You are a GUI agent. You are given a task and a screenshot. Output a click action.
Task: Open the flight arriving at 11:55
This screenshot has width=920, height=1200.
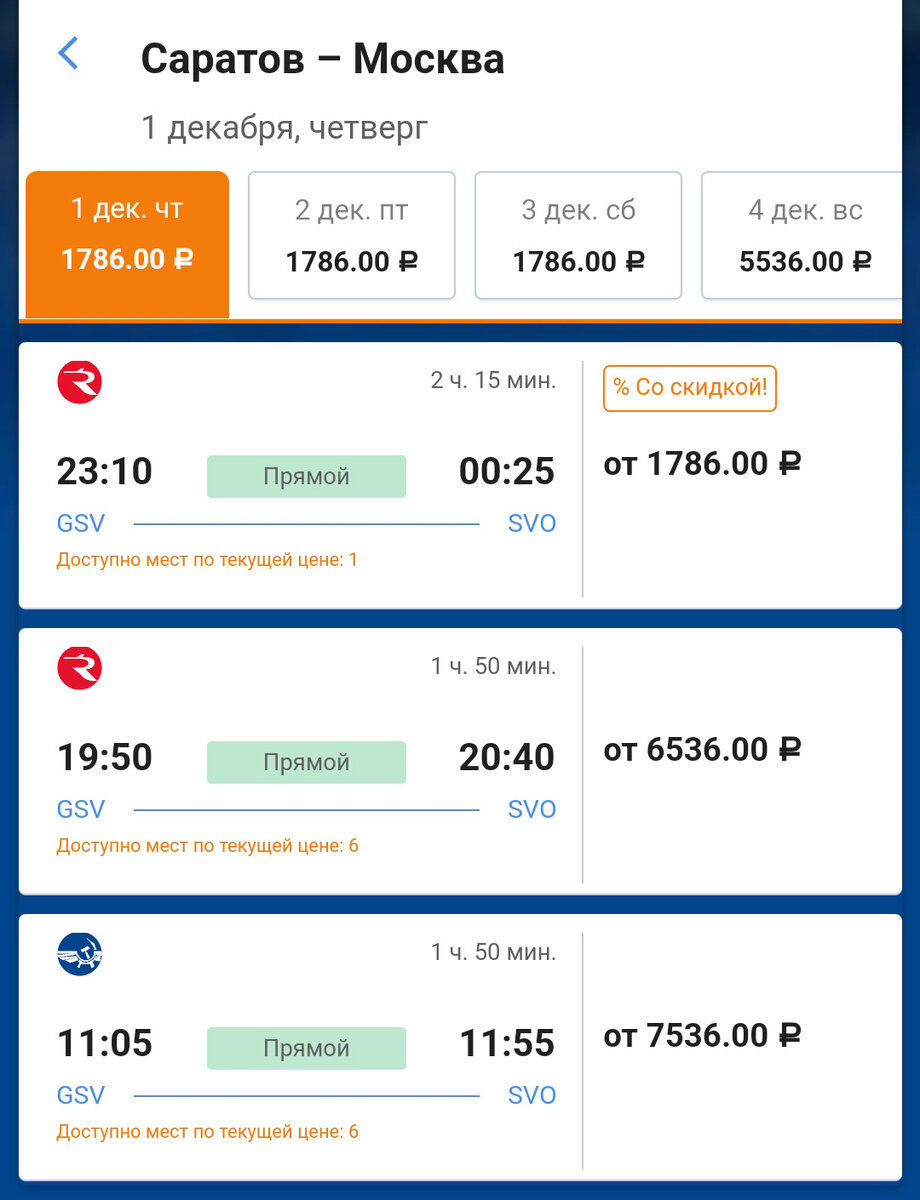click(460, 1047)
